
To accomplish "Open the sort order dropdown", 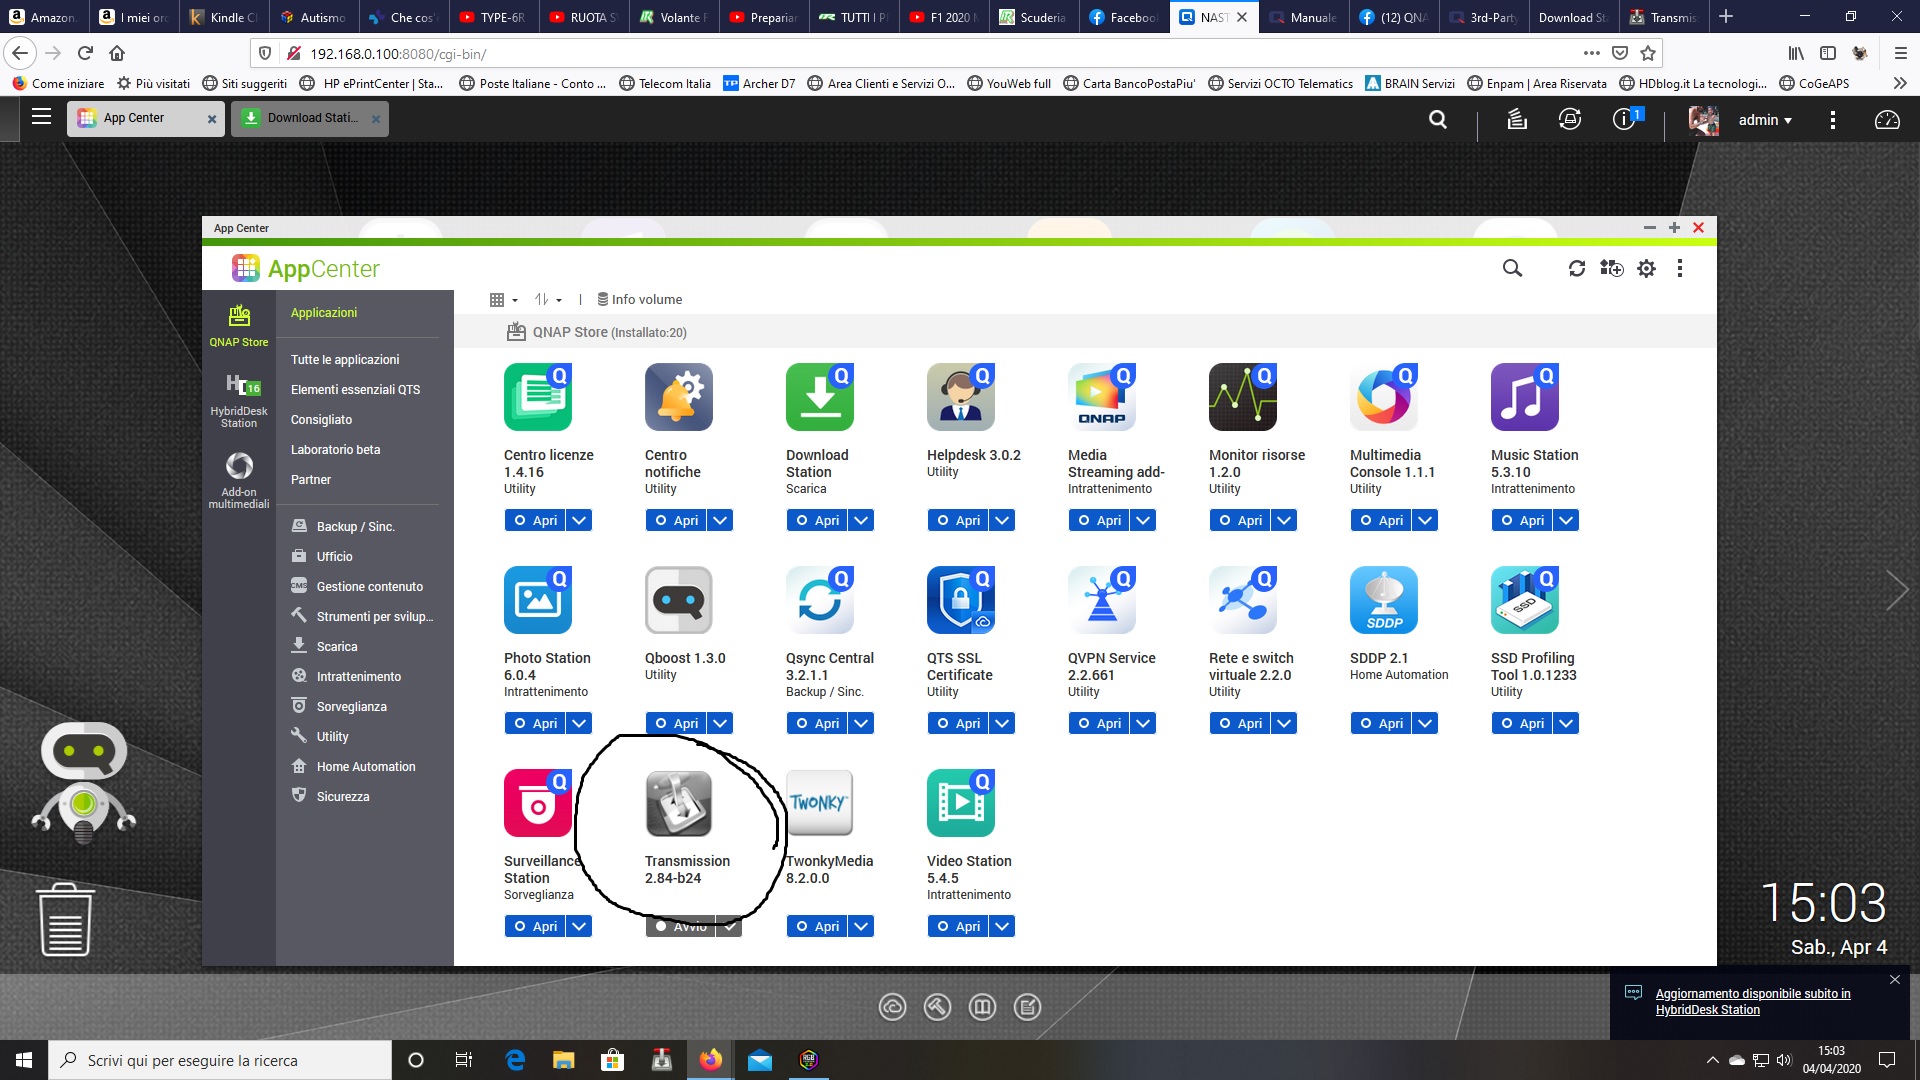I will pos(548,299).
